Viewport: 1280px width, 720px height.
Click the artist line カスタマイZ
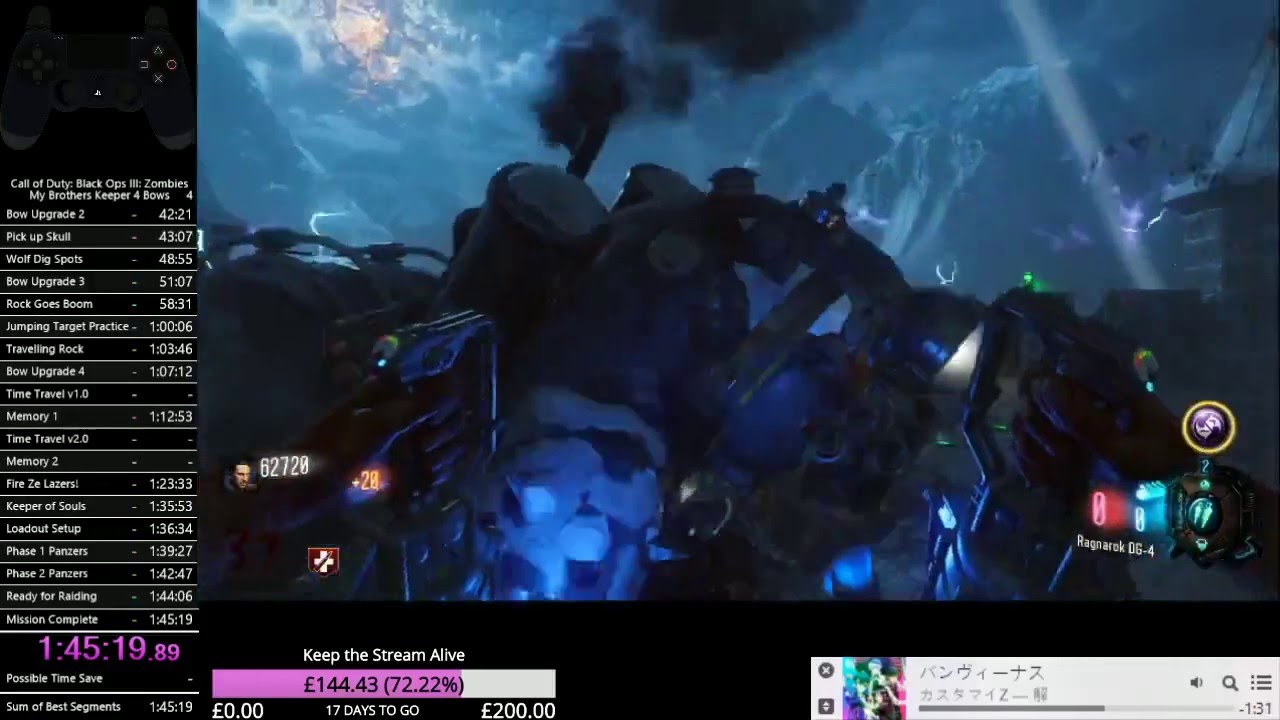point(984,695)
